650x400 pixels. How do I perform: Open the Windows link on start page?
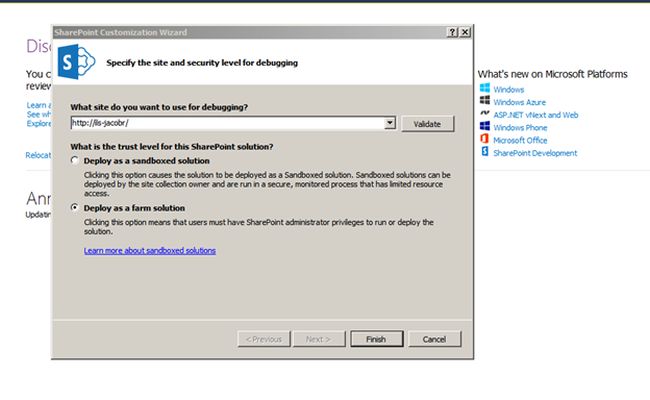pos(509,90)
